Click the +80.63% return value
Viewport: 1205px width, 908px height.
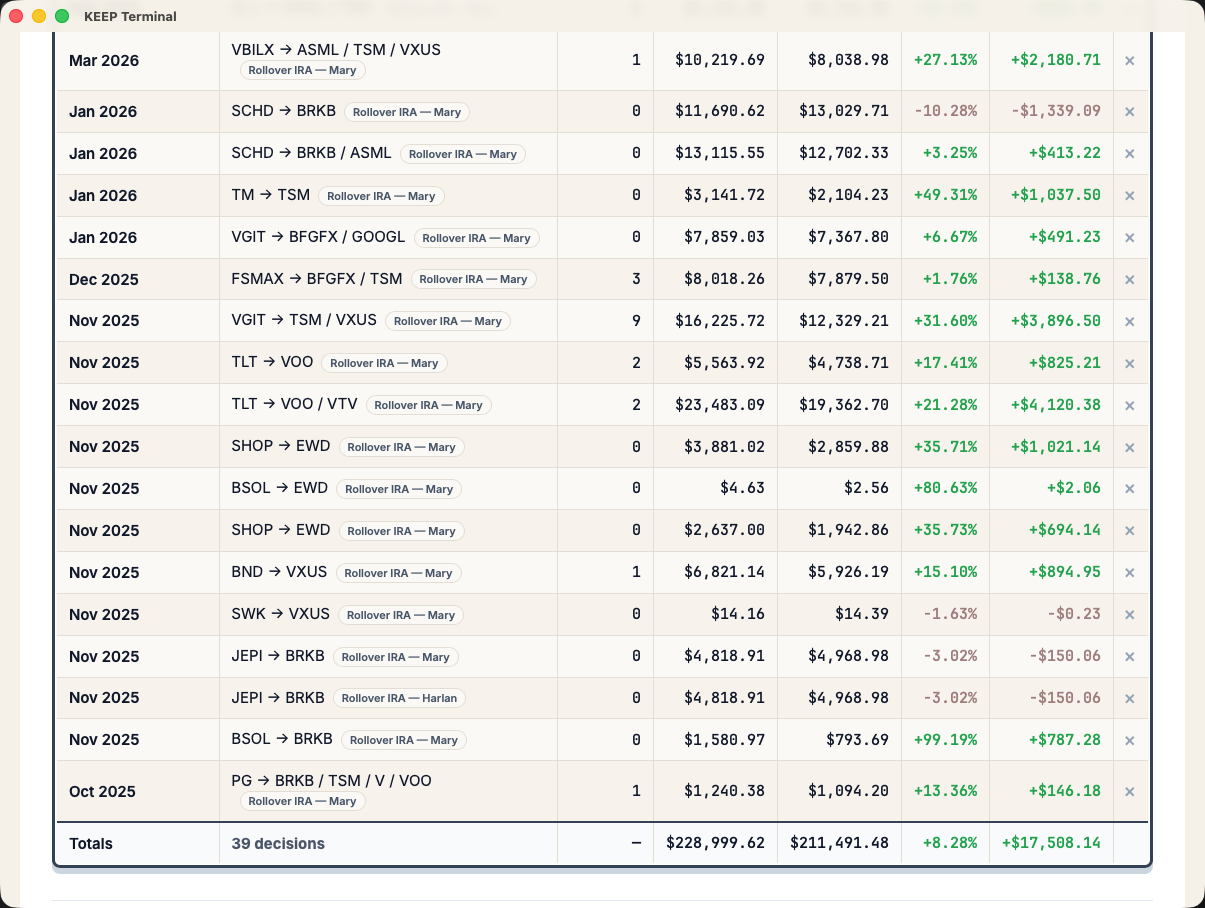(x=945, y=488)
